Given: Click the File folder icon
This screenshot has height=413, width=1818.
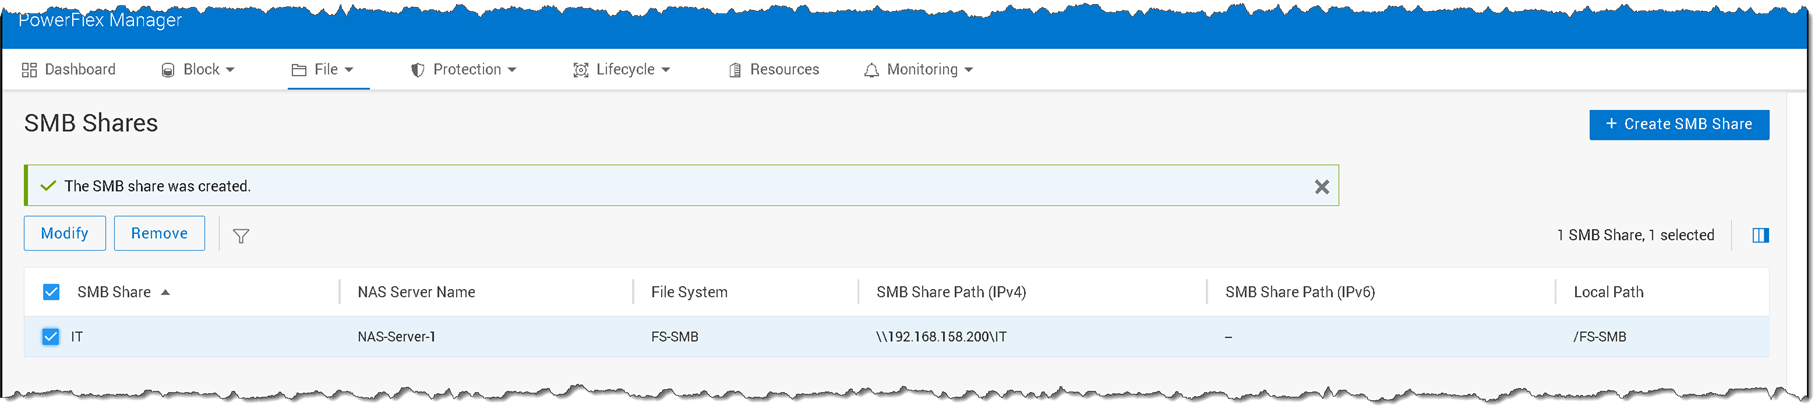Looking at the screenshot, I should [x=298, y=70].
